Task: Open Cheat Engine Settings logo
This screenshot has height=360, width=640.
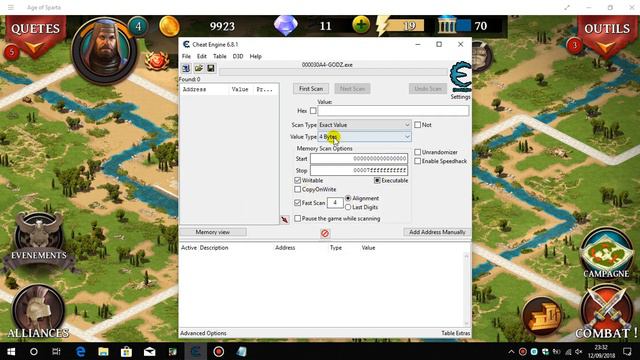Action: [460, 78]
